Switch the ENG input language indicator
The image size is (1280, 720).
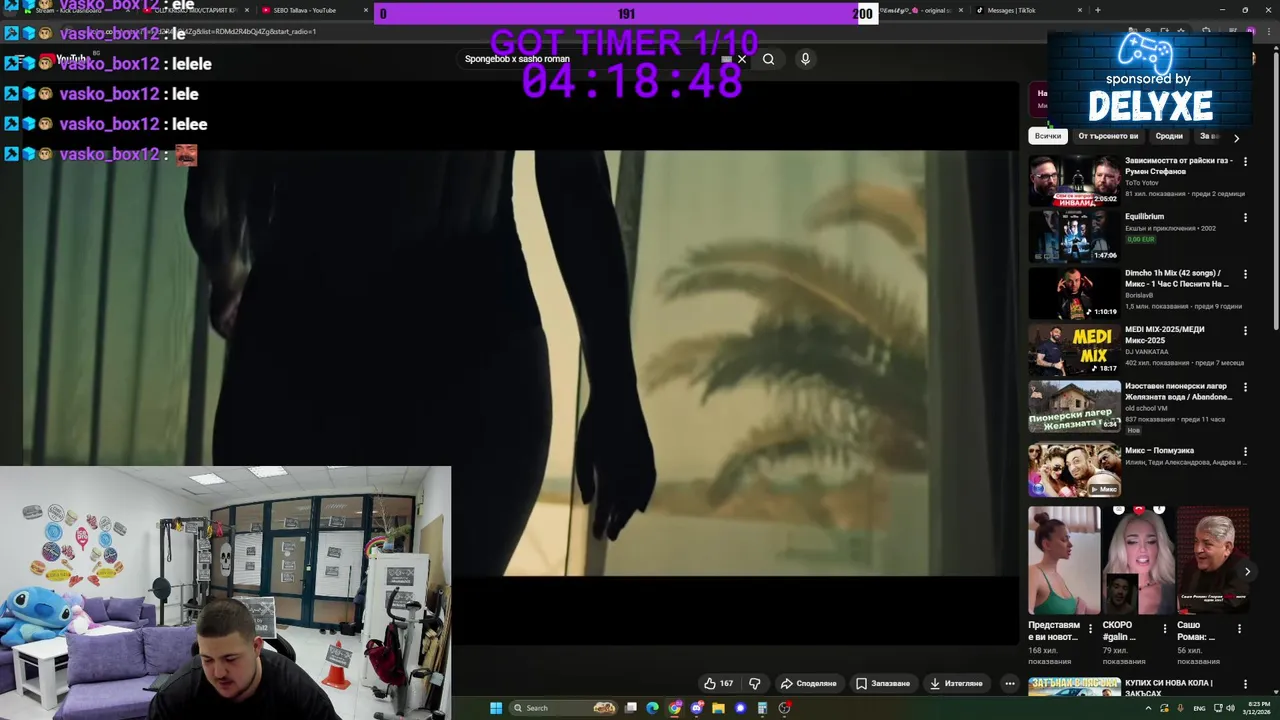(1200, 708)
